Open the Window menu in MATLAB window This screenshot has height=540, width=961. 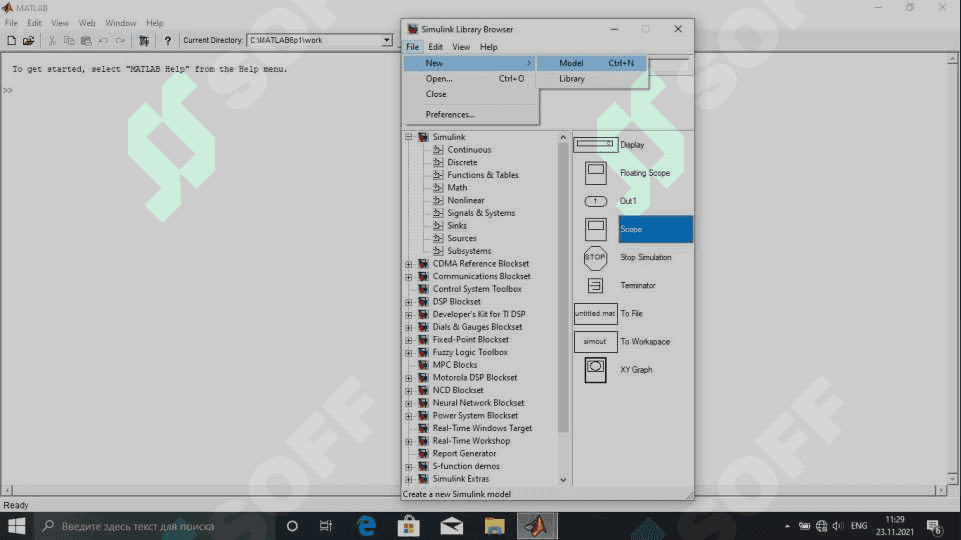120,23
